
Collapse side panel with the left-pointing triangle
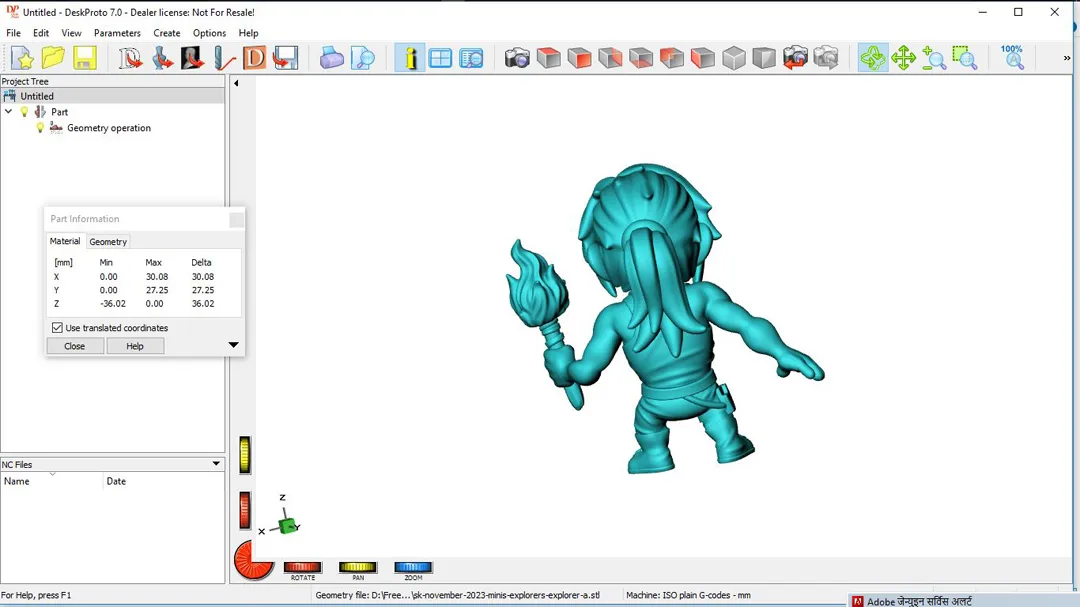tap(236, 83)
